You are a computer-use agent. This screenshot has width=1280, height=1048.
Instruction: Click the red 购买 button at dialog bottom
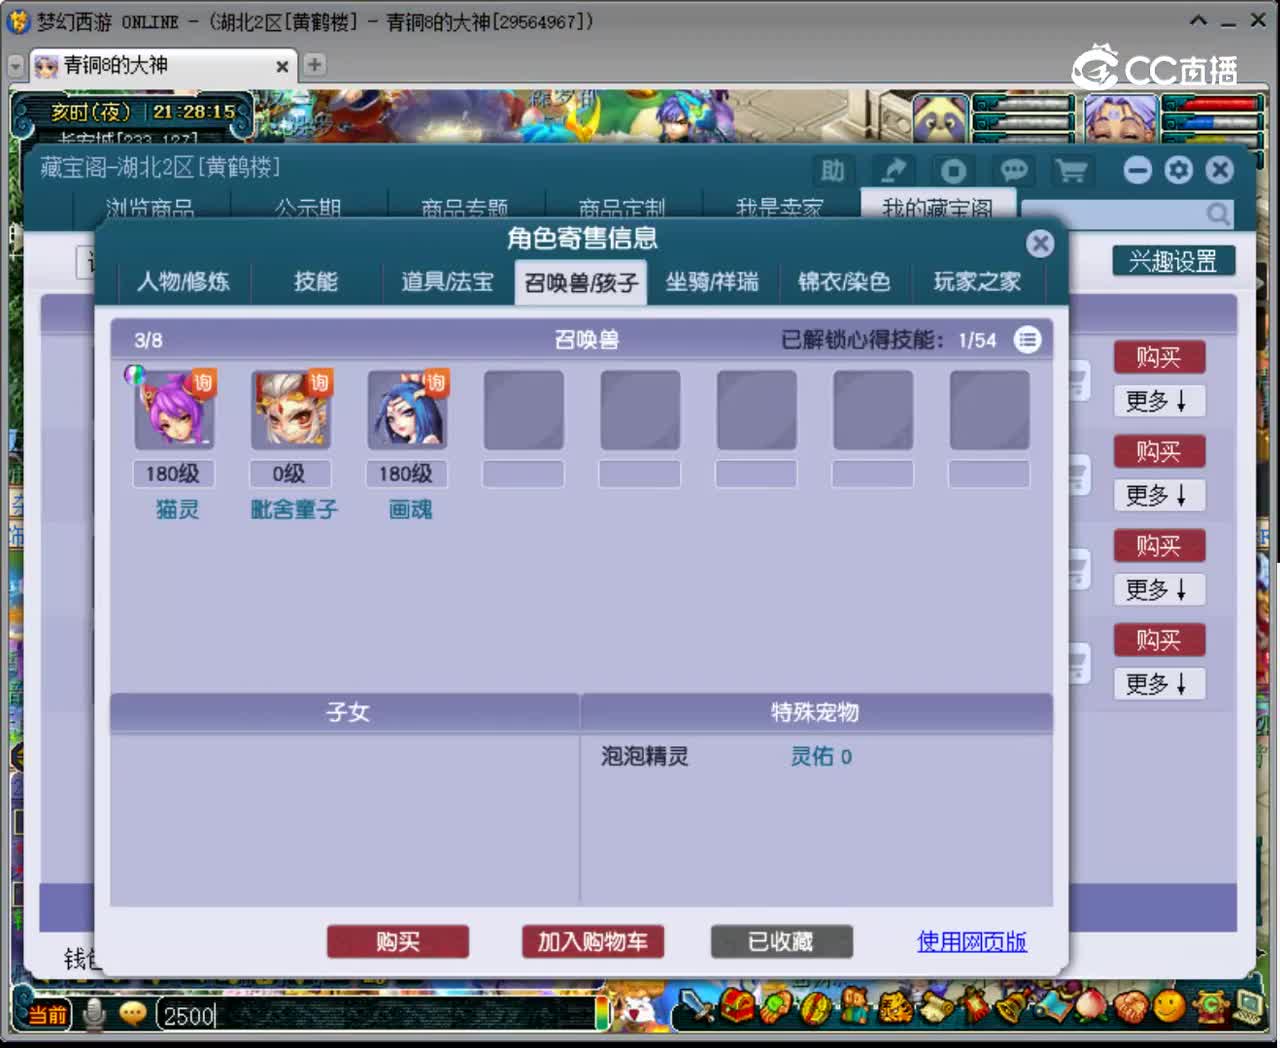pos(398,942)
